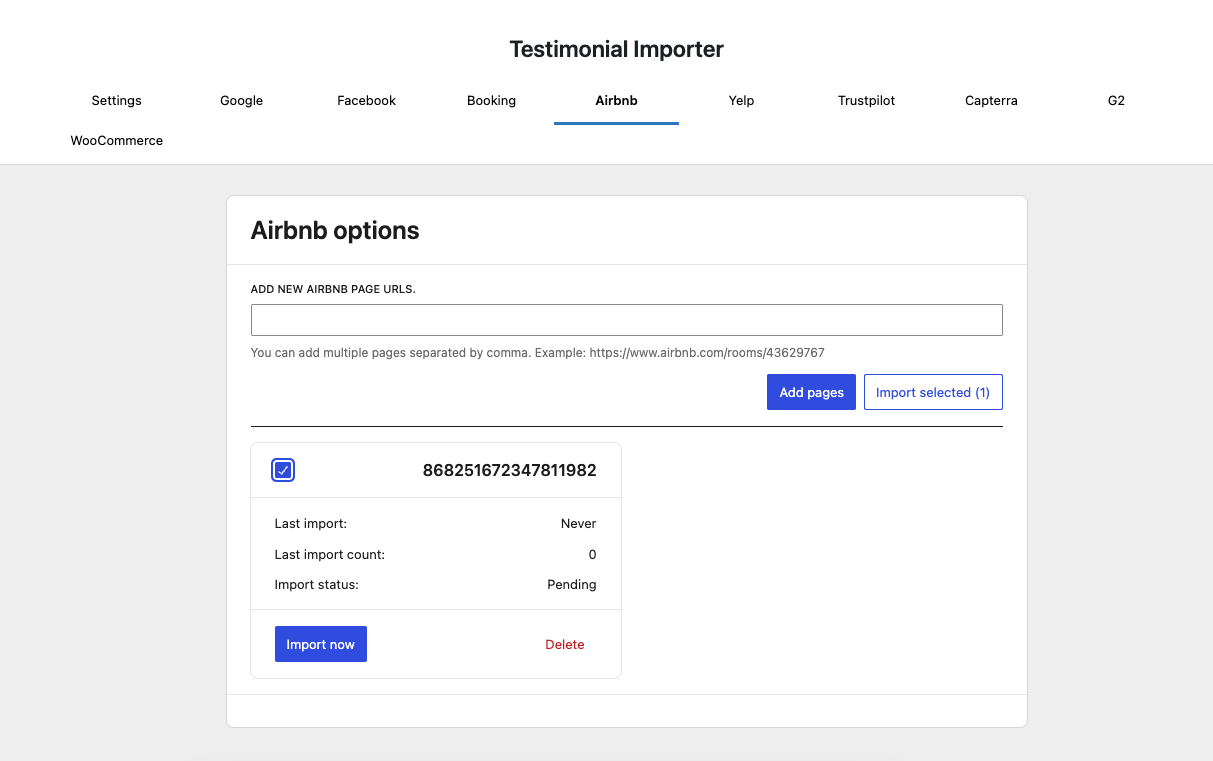Select the Booking tab
The width and height of the screenshot is (1213, 761).
pyautogui.click(x=491, y=101)
